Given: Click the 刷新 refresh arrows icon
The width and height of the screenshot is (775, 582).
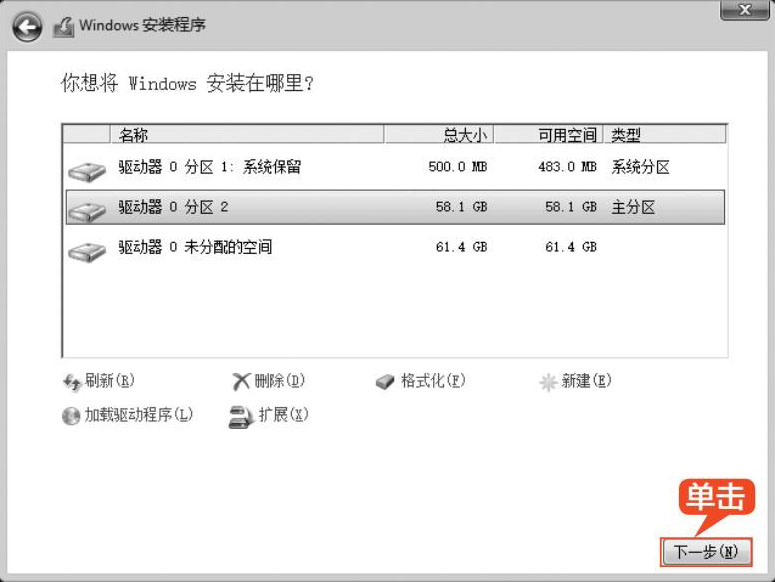Looking at the screenshot, I should pyautogui.click(x=72, y=382).
